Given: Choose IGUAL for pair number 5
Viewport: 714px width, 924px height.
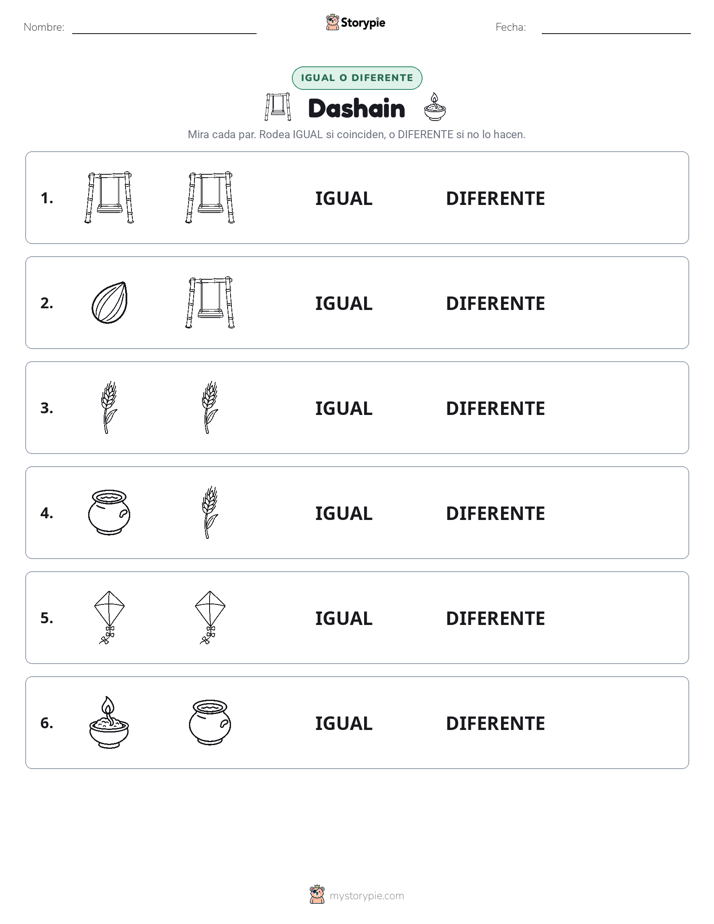Looking at the screenshot, I should [x=343, y=618].
